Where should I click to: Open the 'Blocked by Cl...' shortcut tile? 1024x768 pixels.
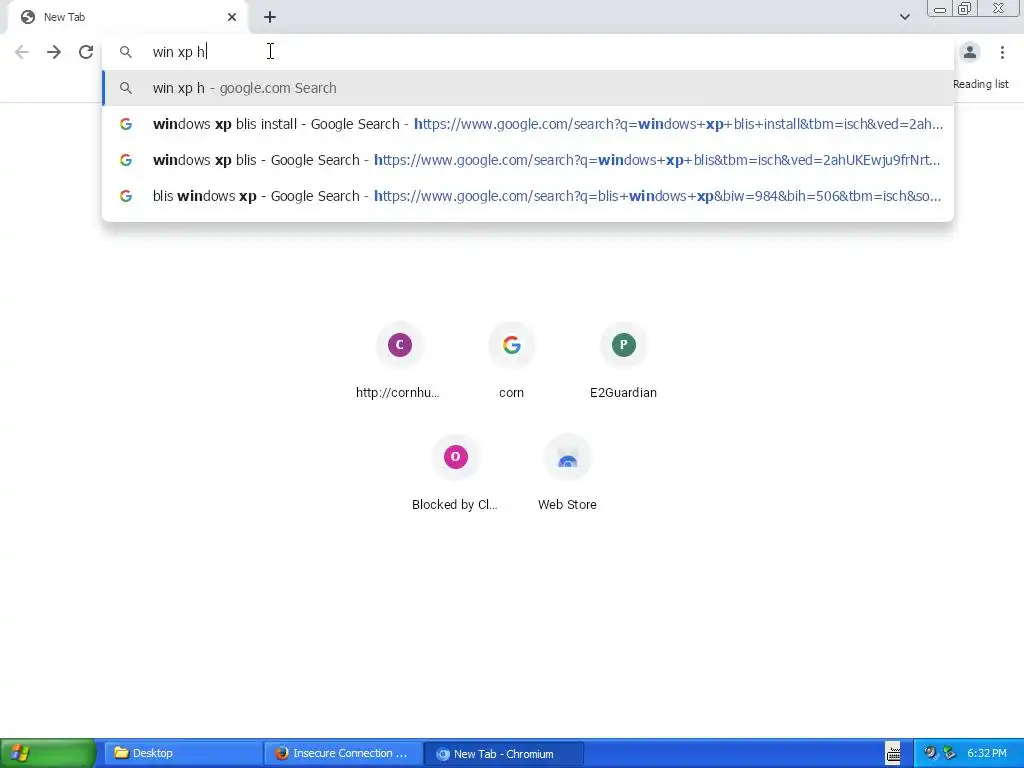pos(455,473)
